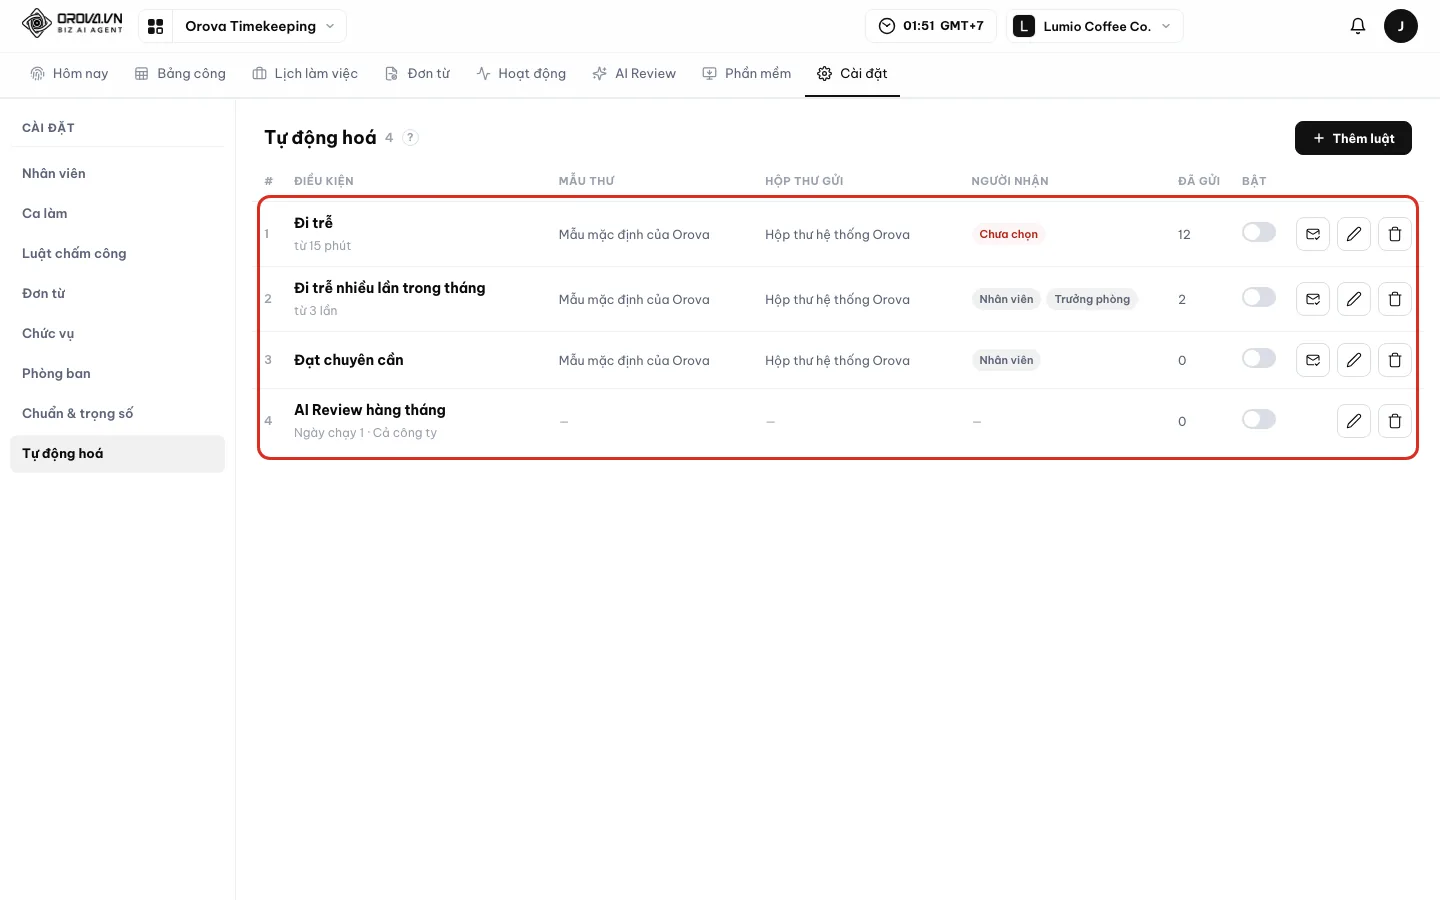Viewport: 1440px width, 900px height.
Task: Edit the AI Review hàng tháng rule
Action: pyautogui.click(x=1354, y=421)
